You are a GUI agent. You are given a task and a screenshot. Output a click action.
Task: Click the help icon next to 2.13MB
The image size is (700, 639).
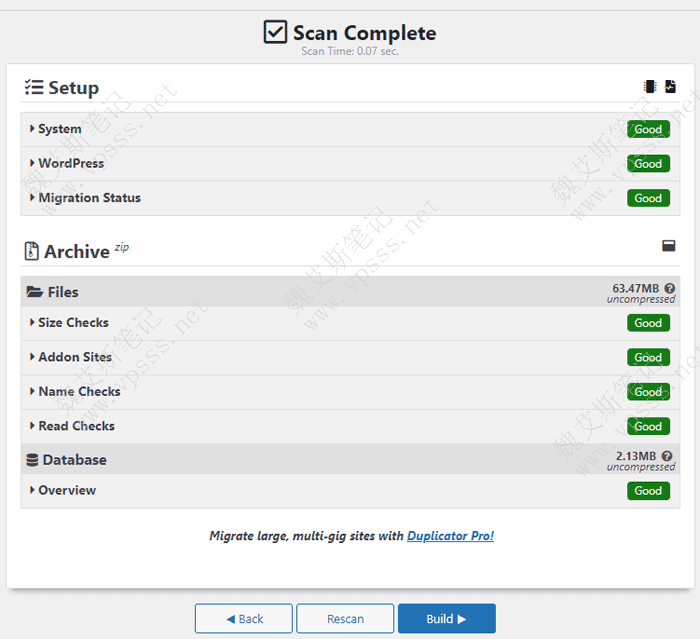tap(668, 456)
